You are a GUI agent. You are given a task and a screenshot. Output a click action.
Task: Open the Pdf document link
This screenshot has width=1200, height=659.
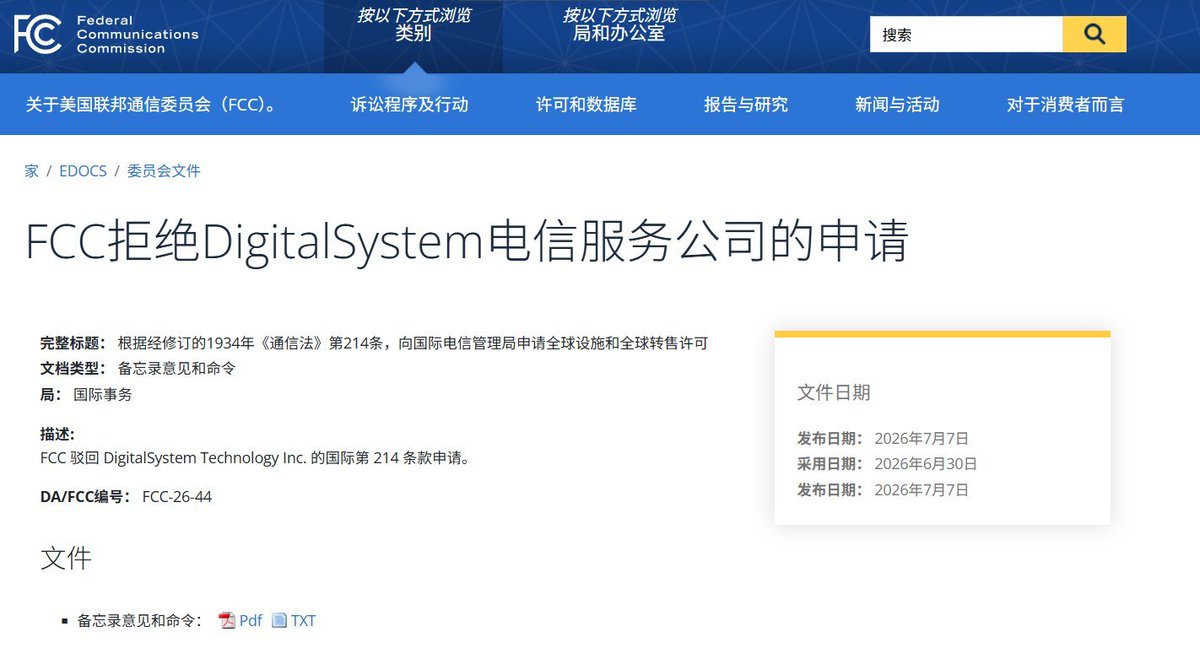[251, 621]
